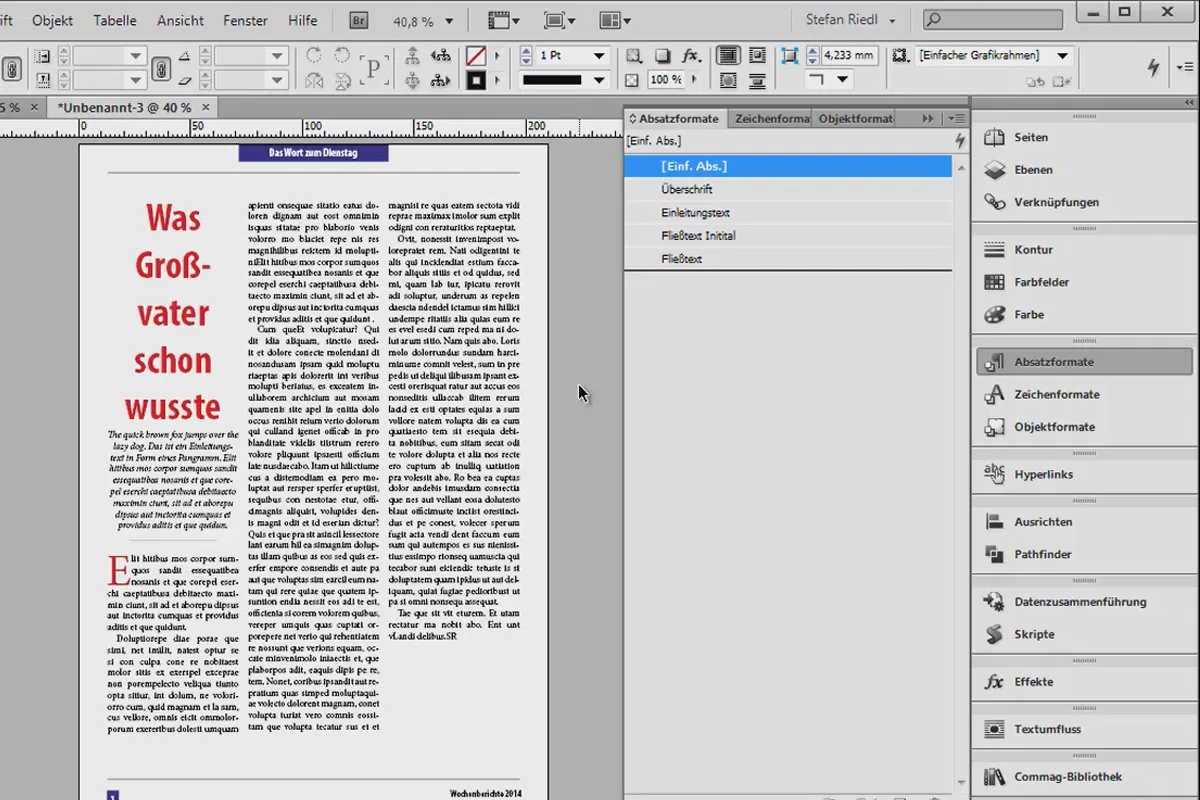
Task: Toggle the chain link beside the rotation field
Action: point(160,68)
